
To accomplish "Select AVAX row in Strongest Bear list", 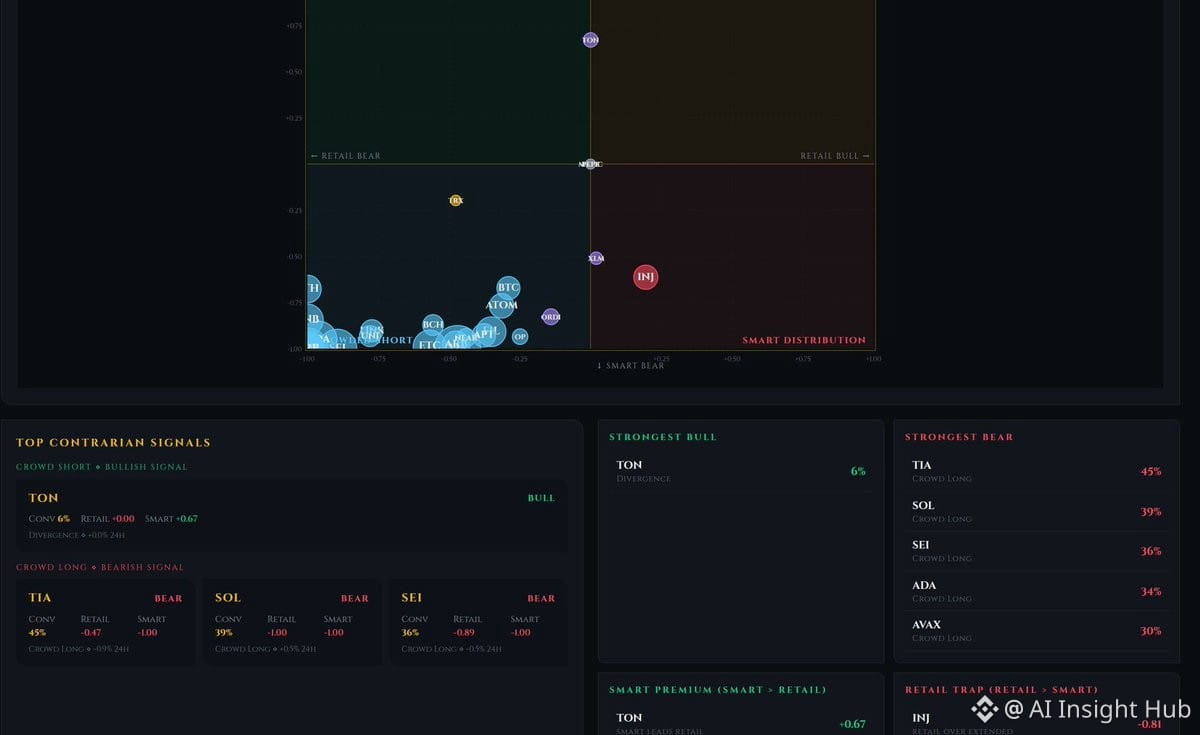I will (1037, 631).
